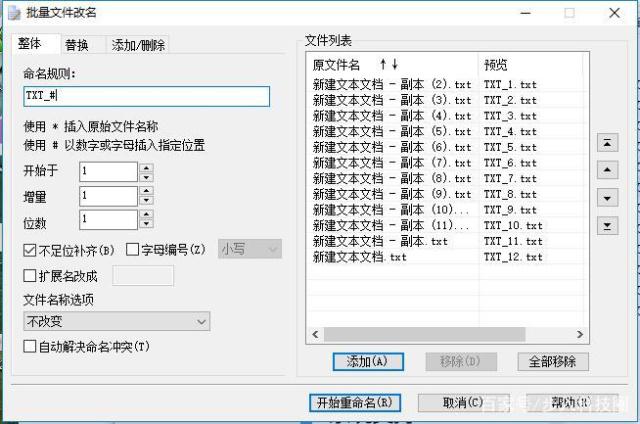Viewport: 640px width, 424px height.
Task: Click the 帮助 help button
Action: coord(571,403)
